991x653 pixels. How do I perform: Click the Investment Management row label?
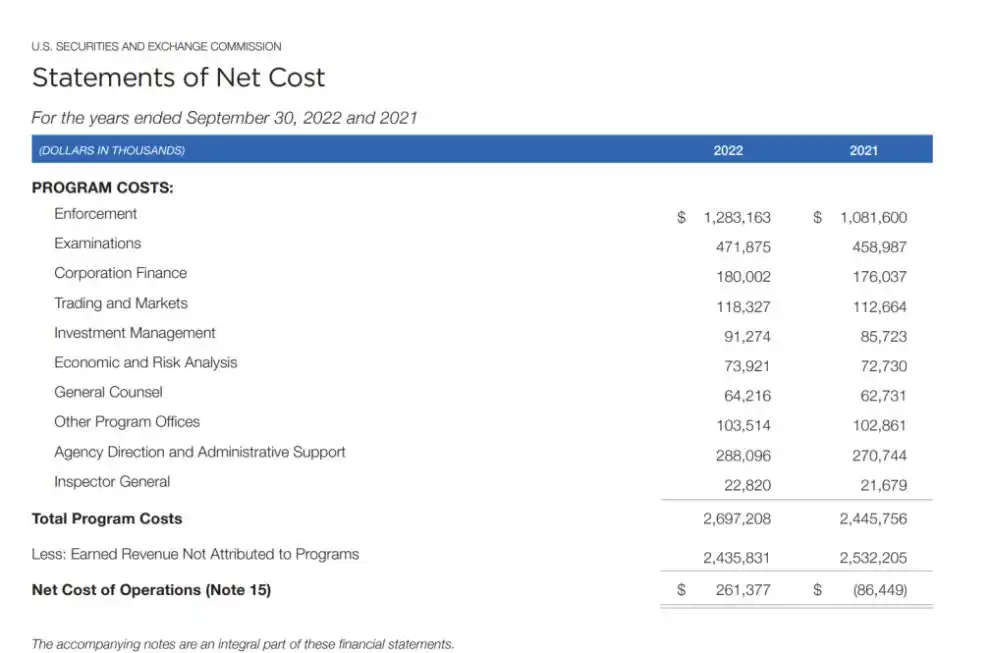(135, 333)
